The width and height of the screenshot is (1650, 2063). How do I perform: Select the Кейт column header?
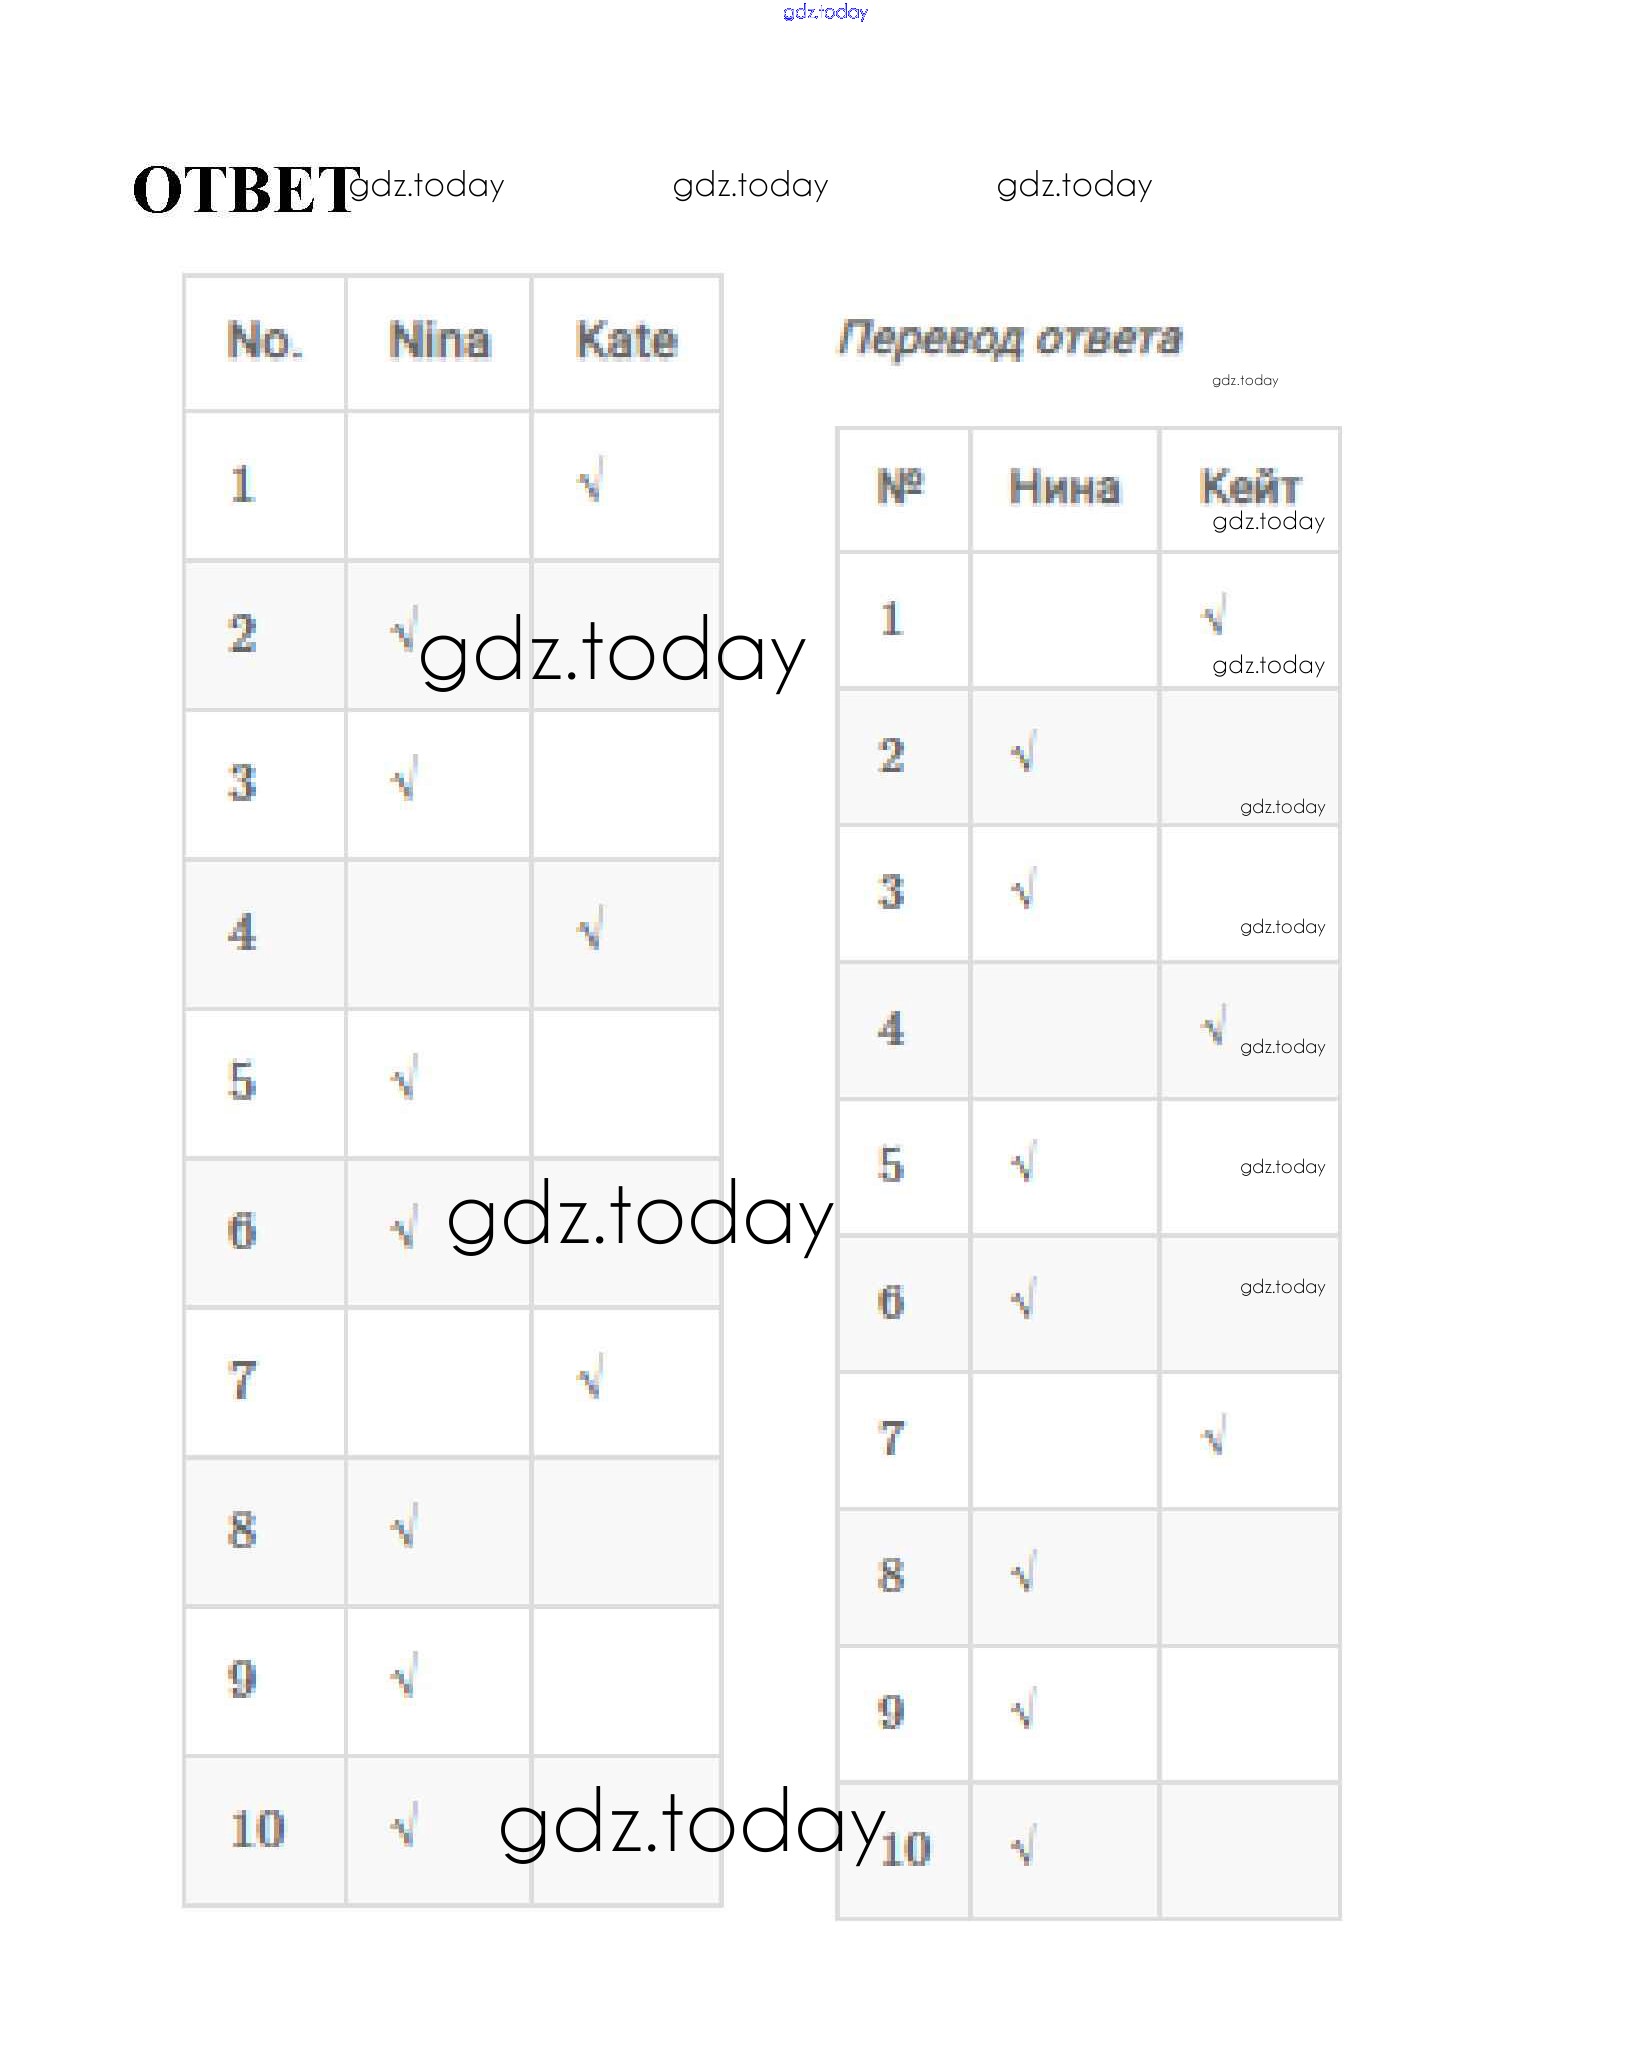pos(1250,487)
